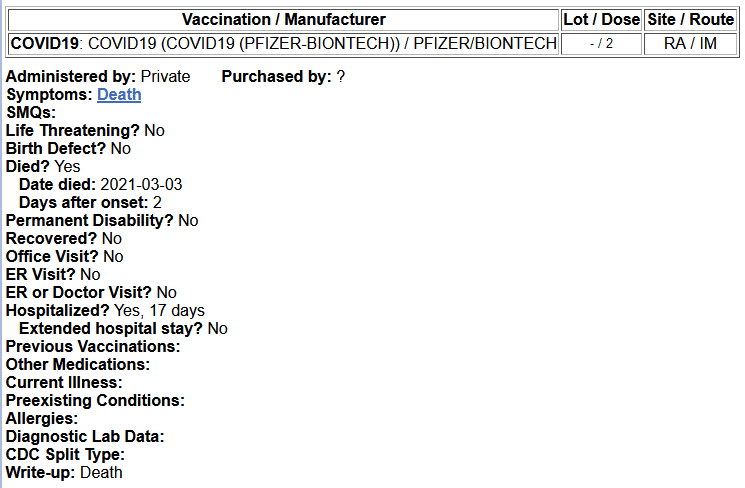Click the Vaccination / Manufacturer column header
This screenshot has width=745, height=488.
click(x=283, y=19)
